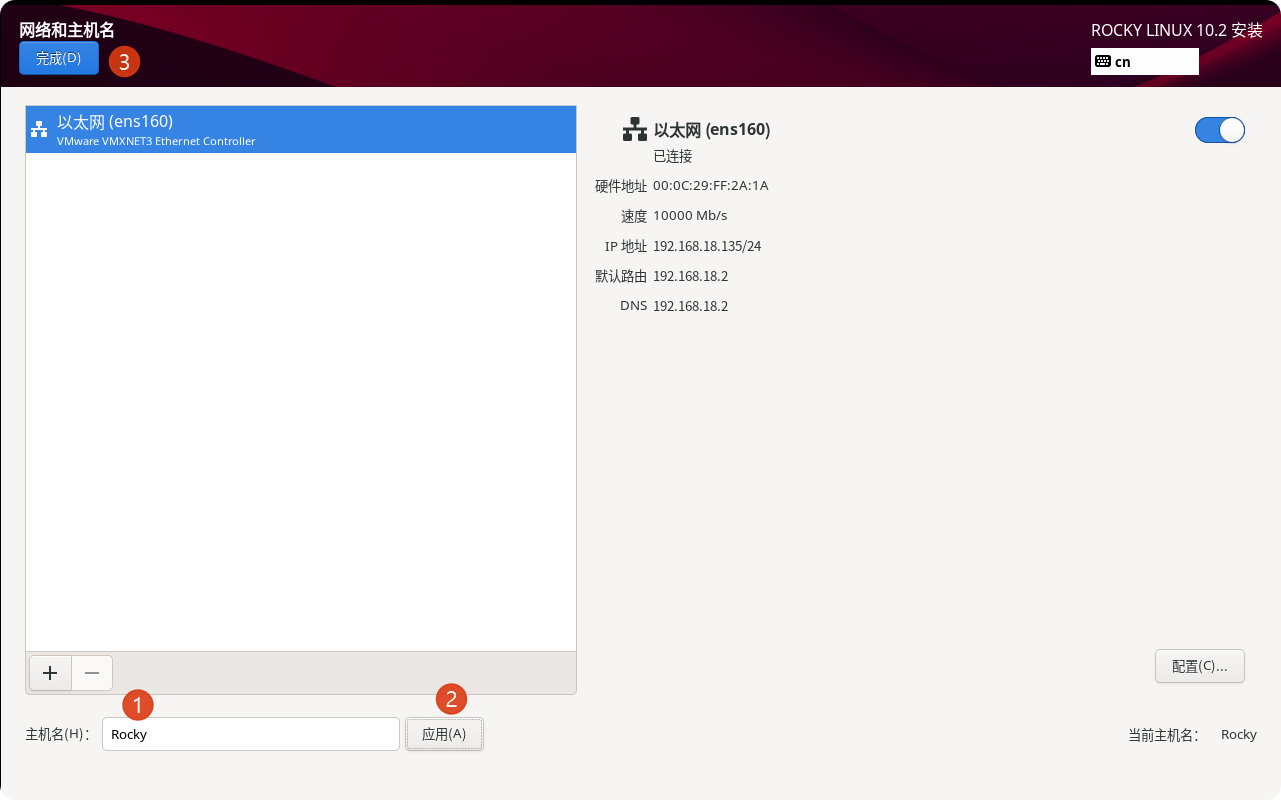This screenshot has height=800, width=1281.
Task: Toggle the ens160 Ethernet connection switch
Action: tap(1220, 130)
